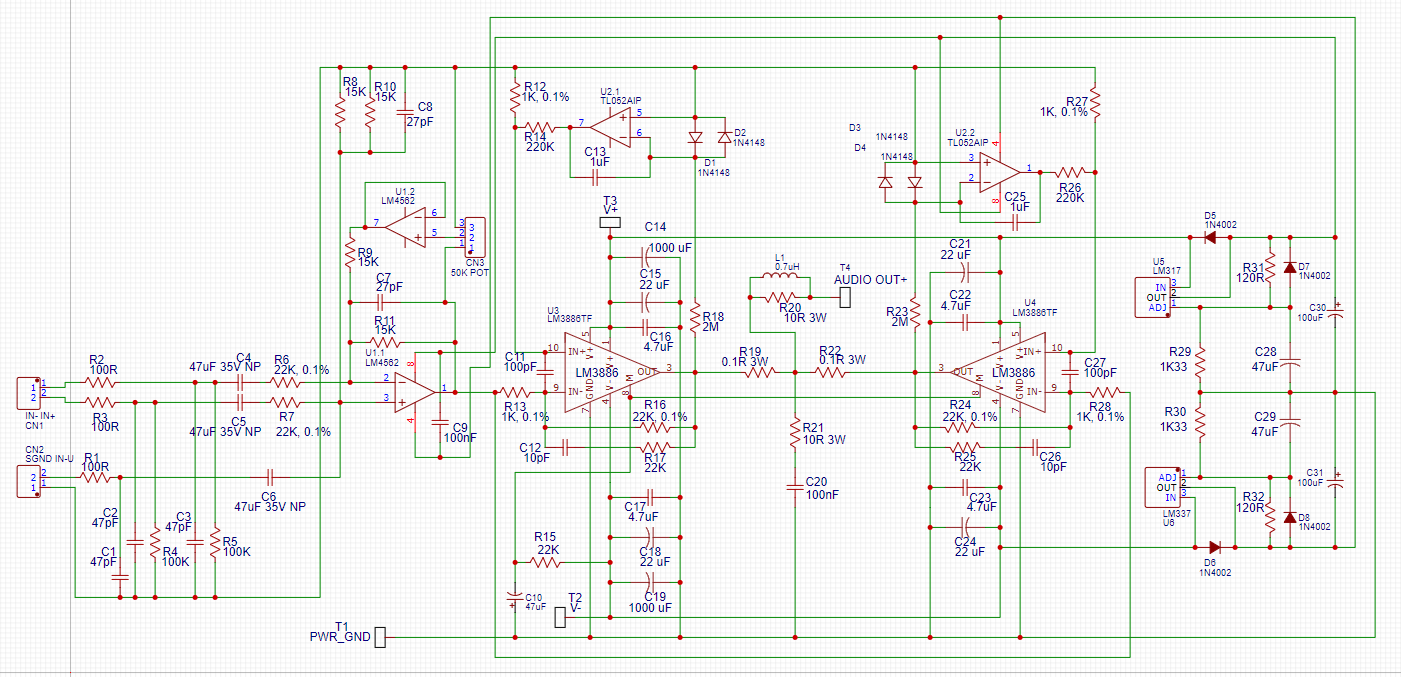Select the CN2 SGND connector symbol
1401x677 pixels.
click(x=28, y=483)
